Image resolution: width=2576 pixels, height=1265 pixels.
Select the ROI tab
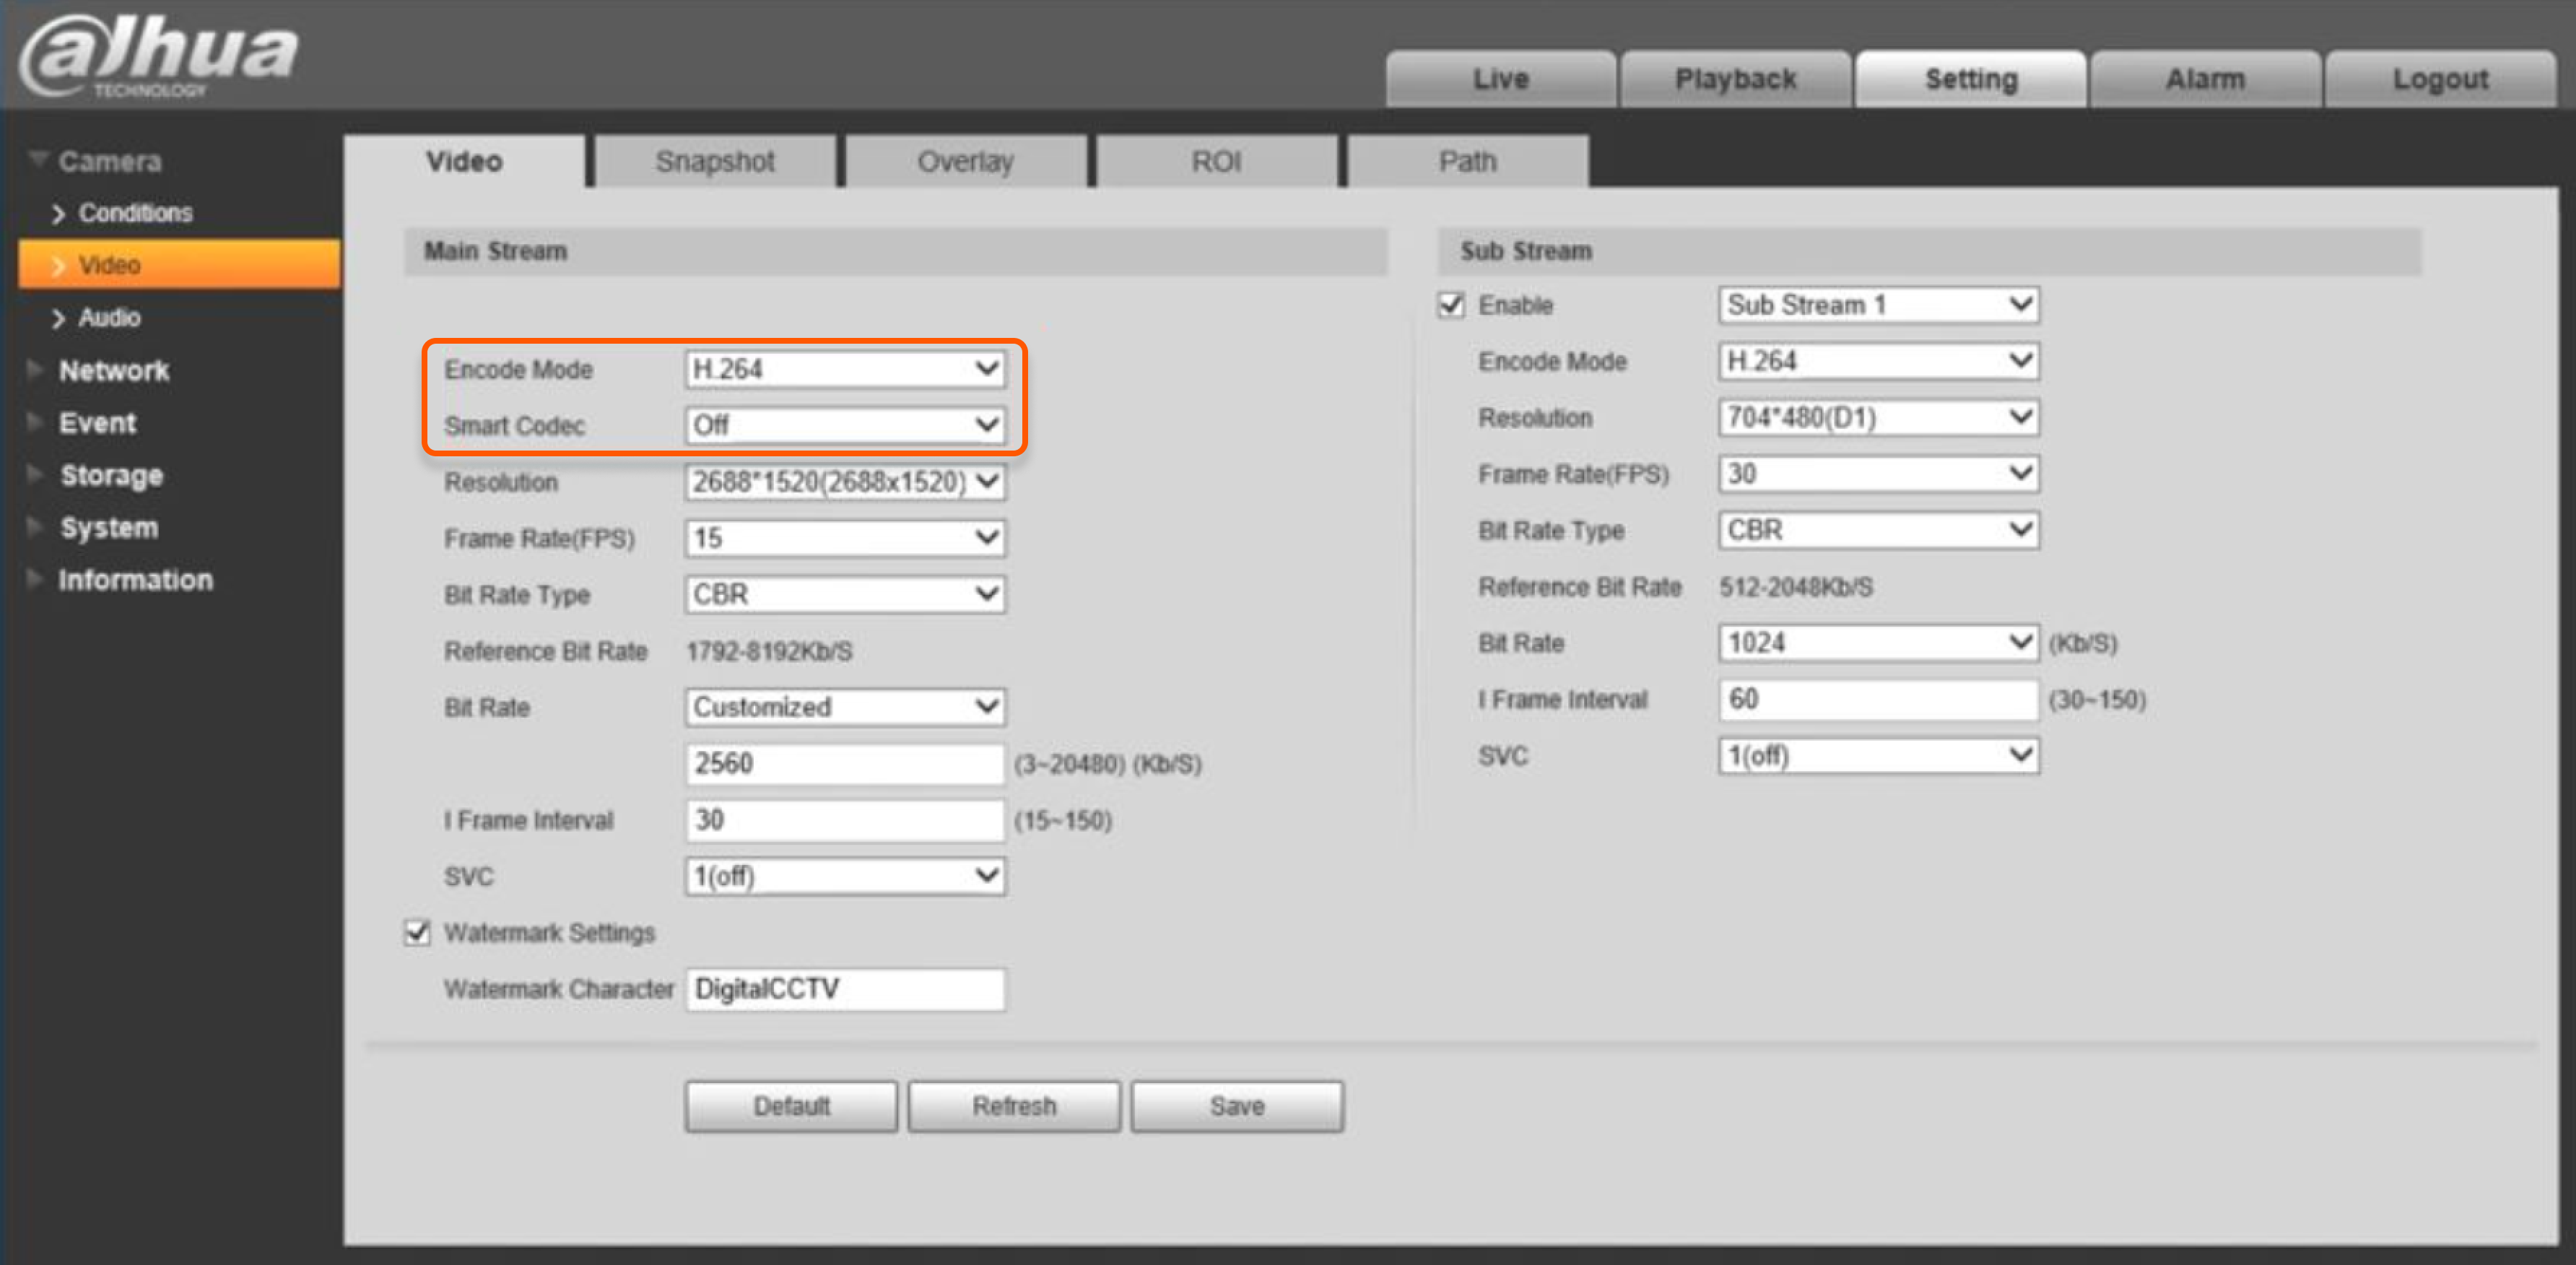pyautogui.click(x=1215, y=160)
